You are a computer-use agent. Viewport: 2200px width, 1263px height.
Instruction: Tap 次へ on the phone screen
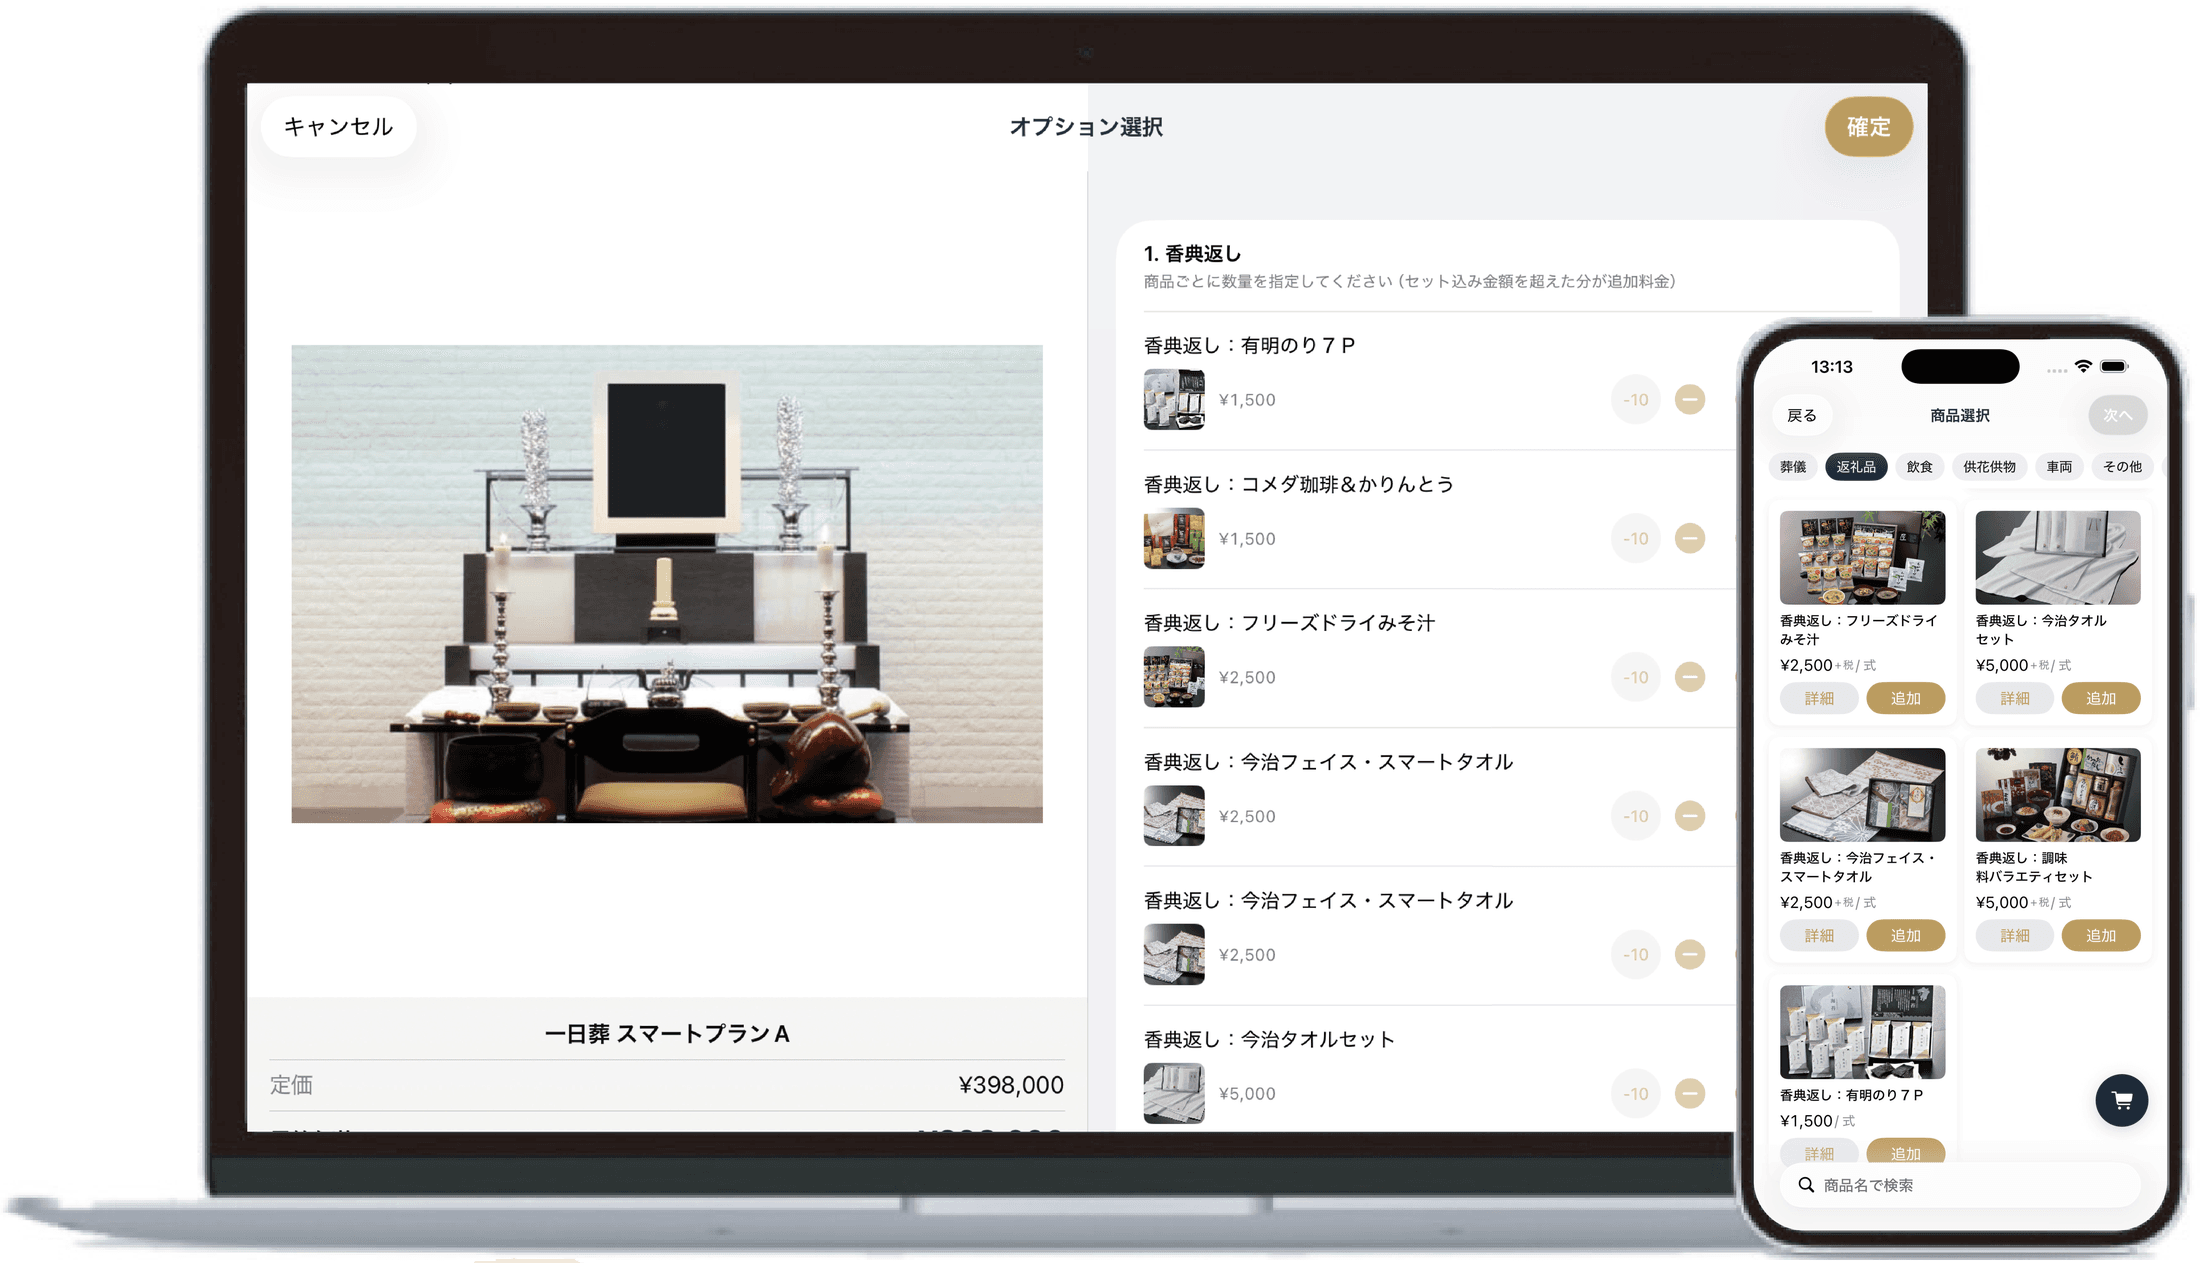pos(2118,415)
